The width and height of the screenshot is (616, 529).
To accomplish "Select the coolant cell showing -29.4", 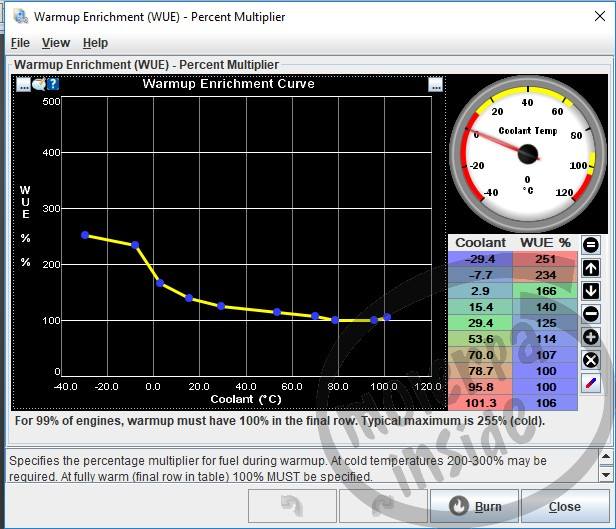I will tap(480, 259).
